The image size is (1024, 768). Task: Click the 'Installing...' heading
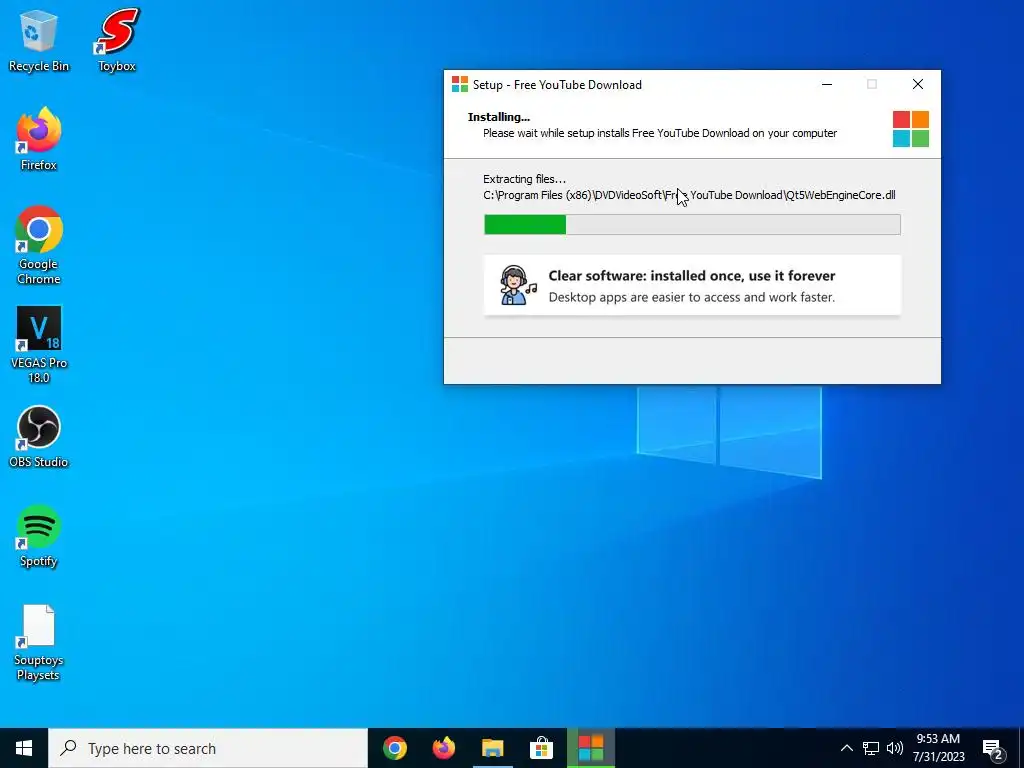click(x=499, y=118)
